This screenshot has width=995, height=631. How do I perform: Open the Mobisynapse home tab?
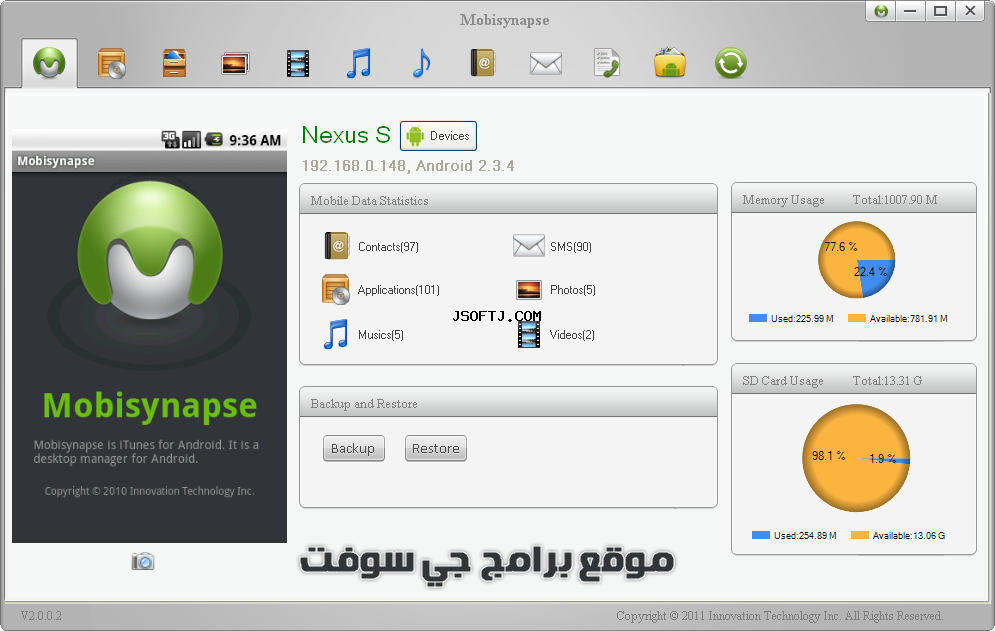(x=49, y=63)
